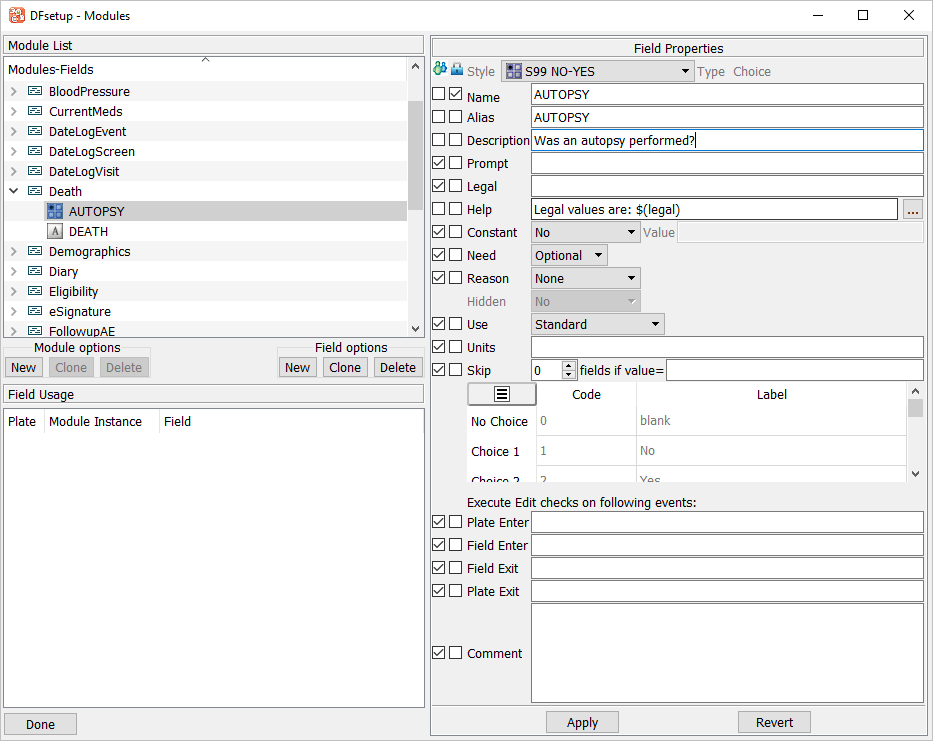933x741 pixels.
Task: Click the BloodPressure module icon
Action: [35, 91]
